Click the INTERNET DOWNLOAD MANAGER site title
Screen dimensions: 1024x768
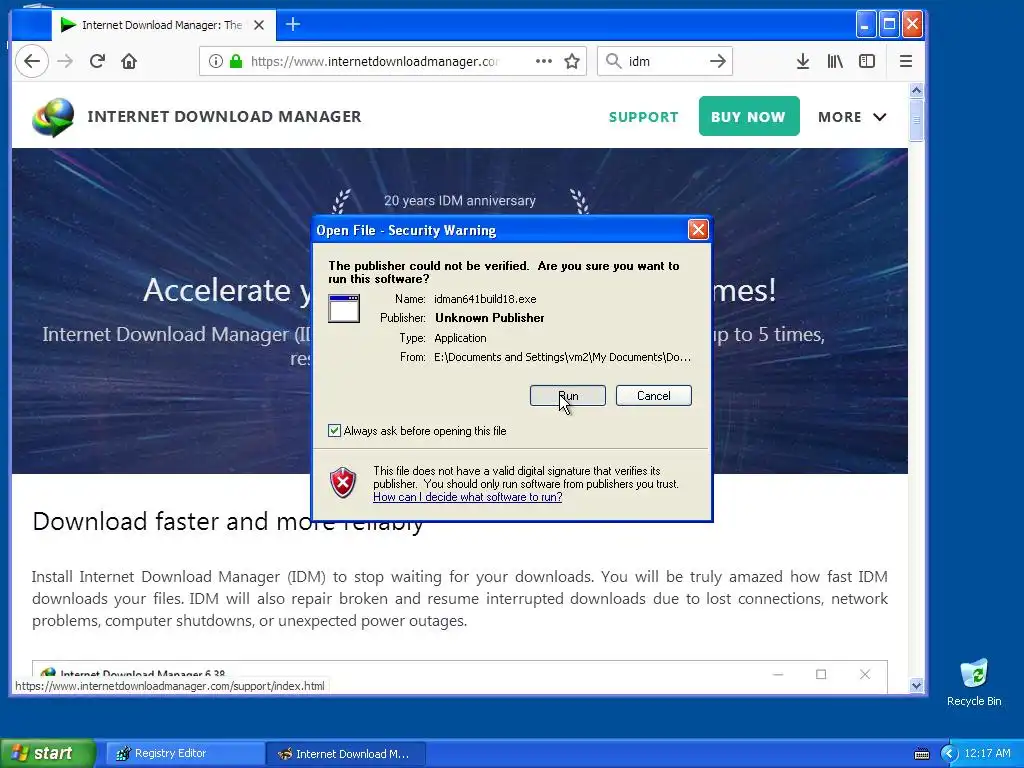point(224,117)
